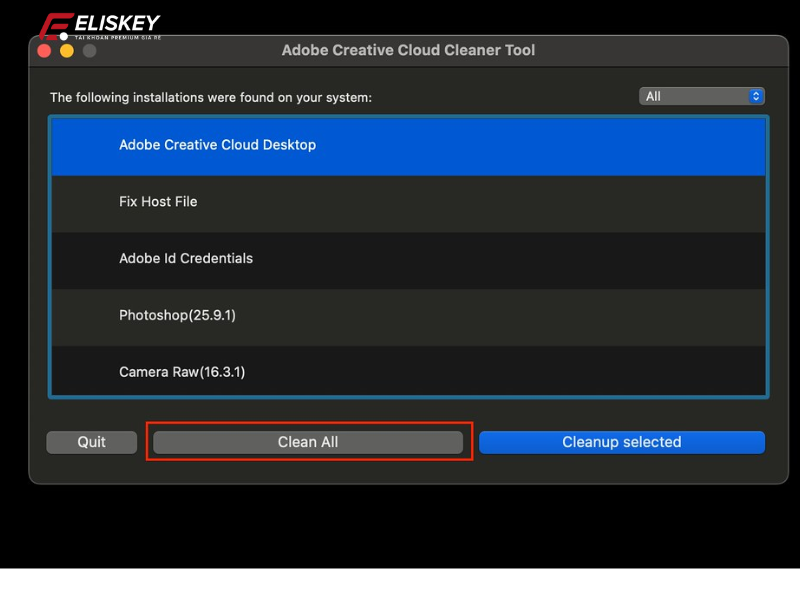Minimize the window with the yellow button
The width and height of the screenshot is (800, 600).
(66, 50)
